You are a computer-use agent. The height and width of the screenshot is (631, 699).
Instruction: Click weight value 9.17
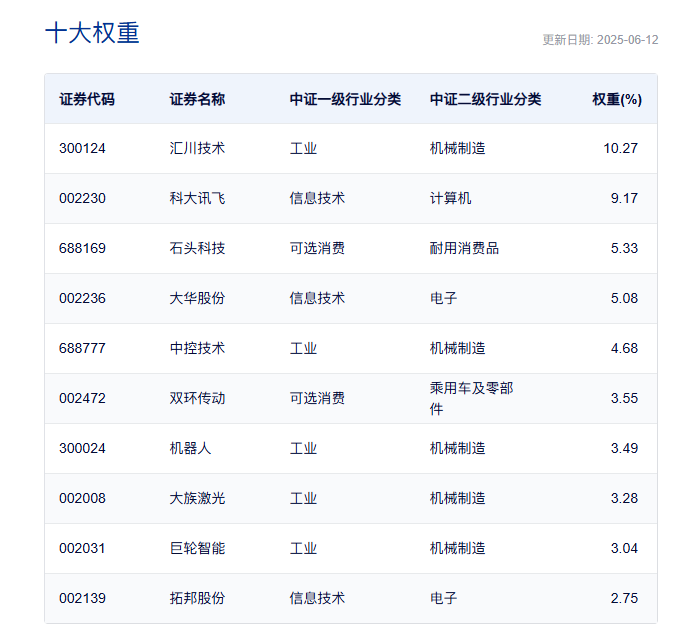coord(624,198)
